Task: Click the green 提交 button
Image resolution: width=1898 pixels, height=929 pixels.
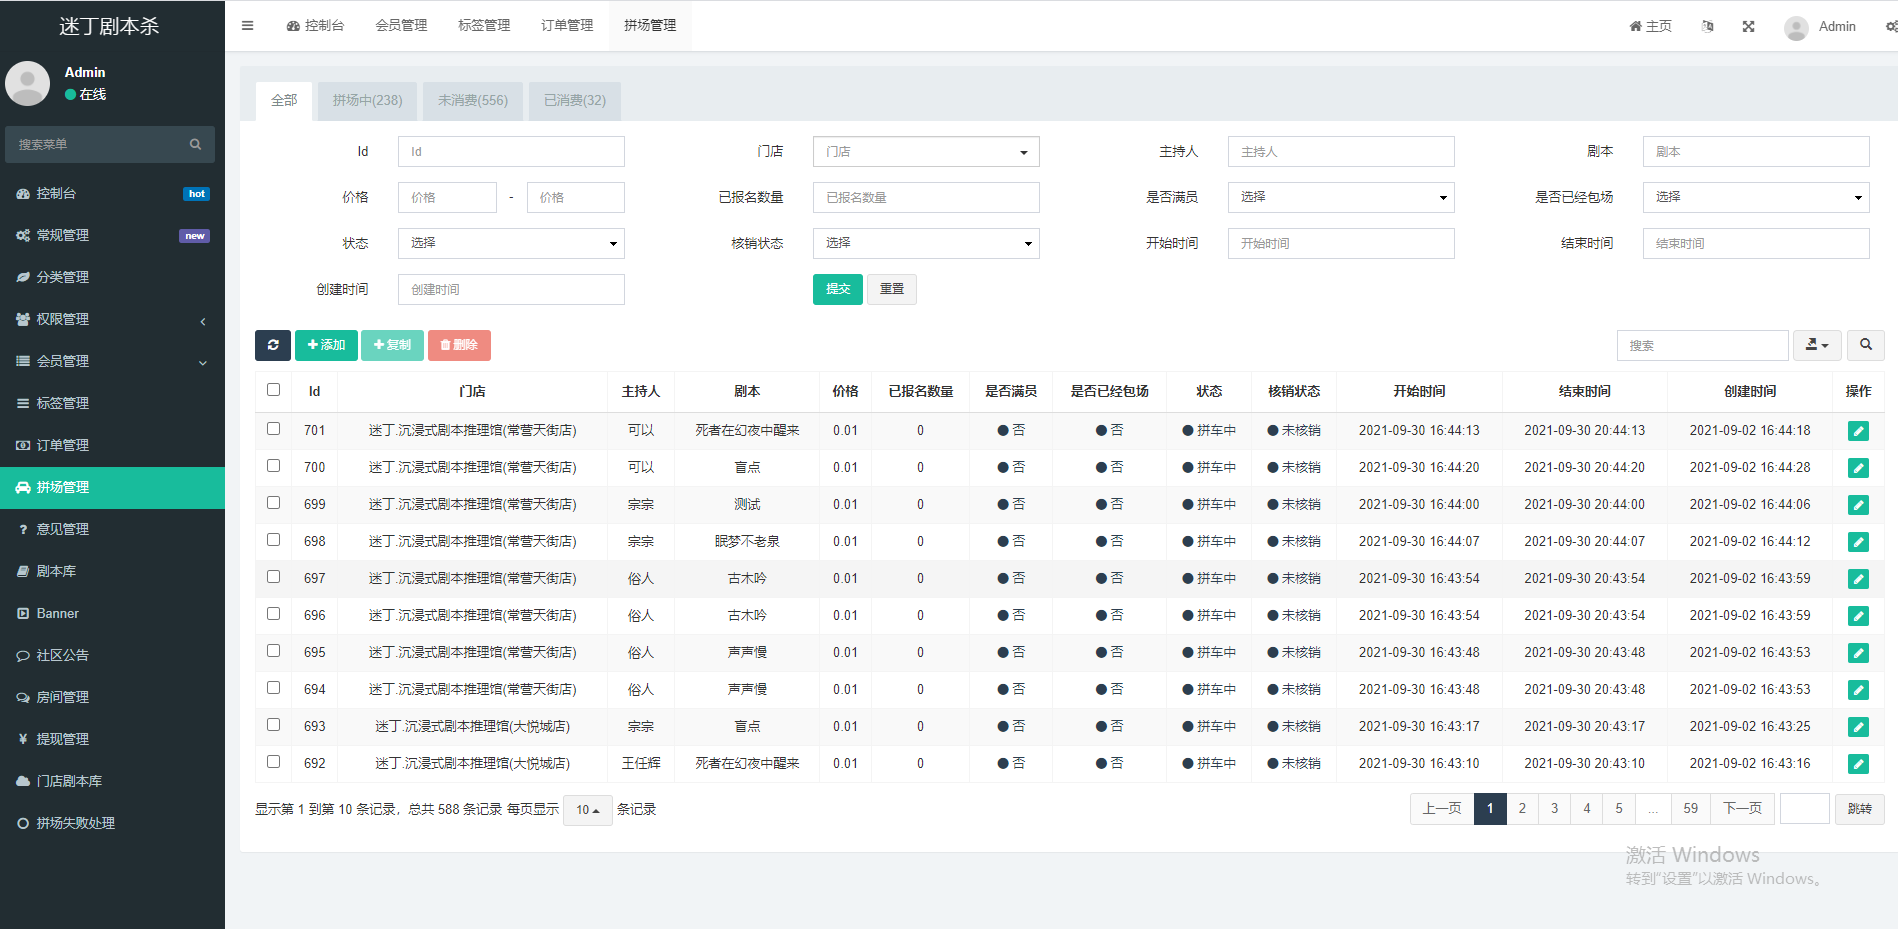Action: [x=837, y=289]
